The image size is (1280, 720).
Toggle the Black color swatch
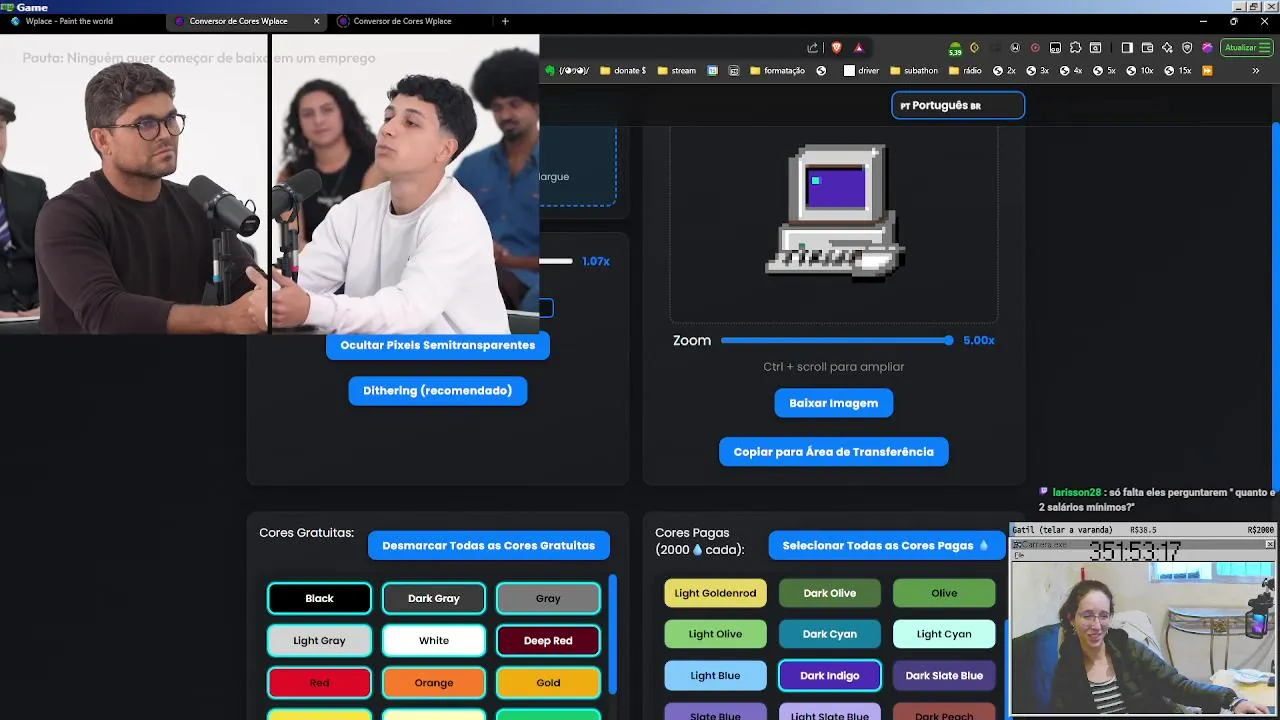pyautogui.click(x=319, y=598)
